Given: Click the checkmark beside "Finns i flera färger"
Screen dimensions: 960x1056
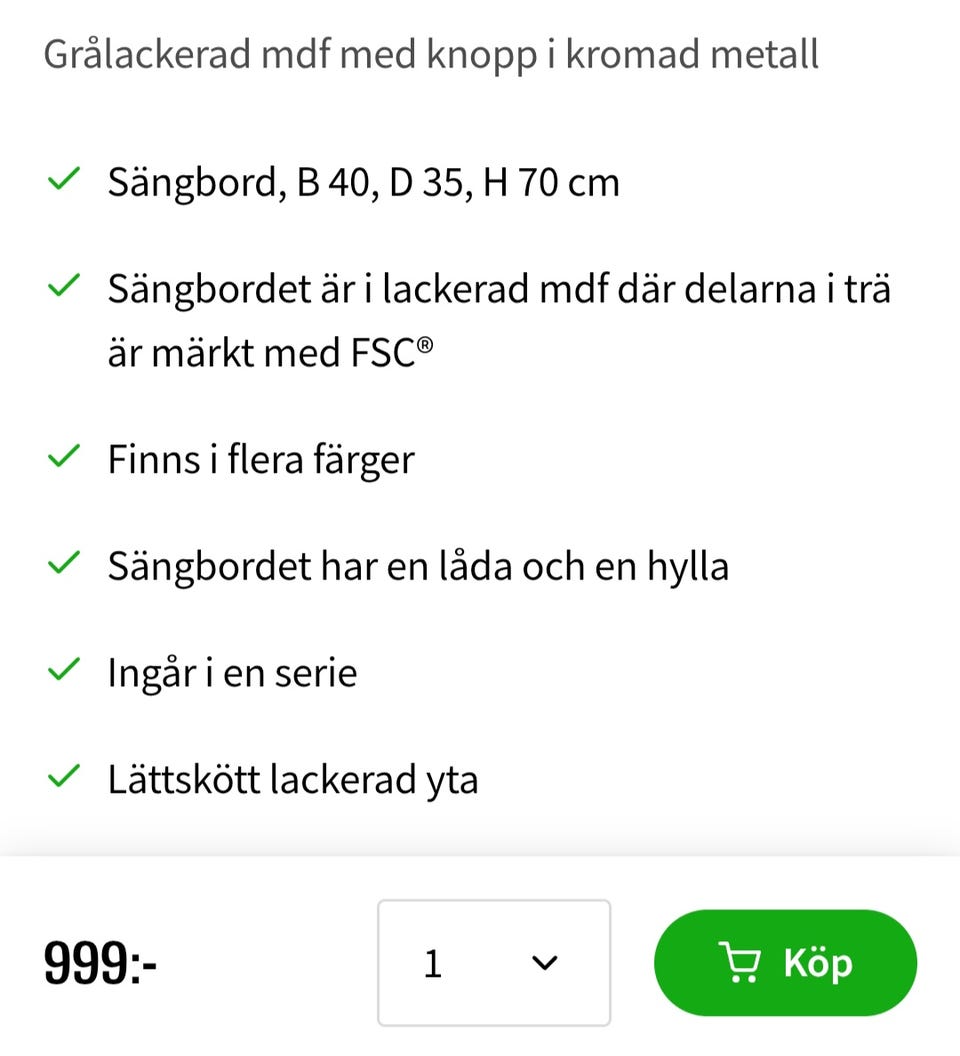Looking at the screenshot, I should tap(64, 457).
